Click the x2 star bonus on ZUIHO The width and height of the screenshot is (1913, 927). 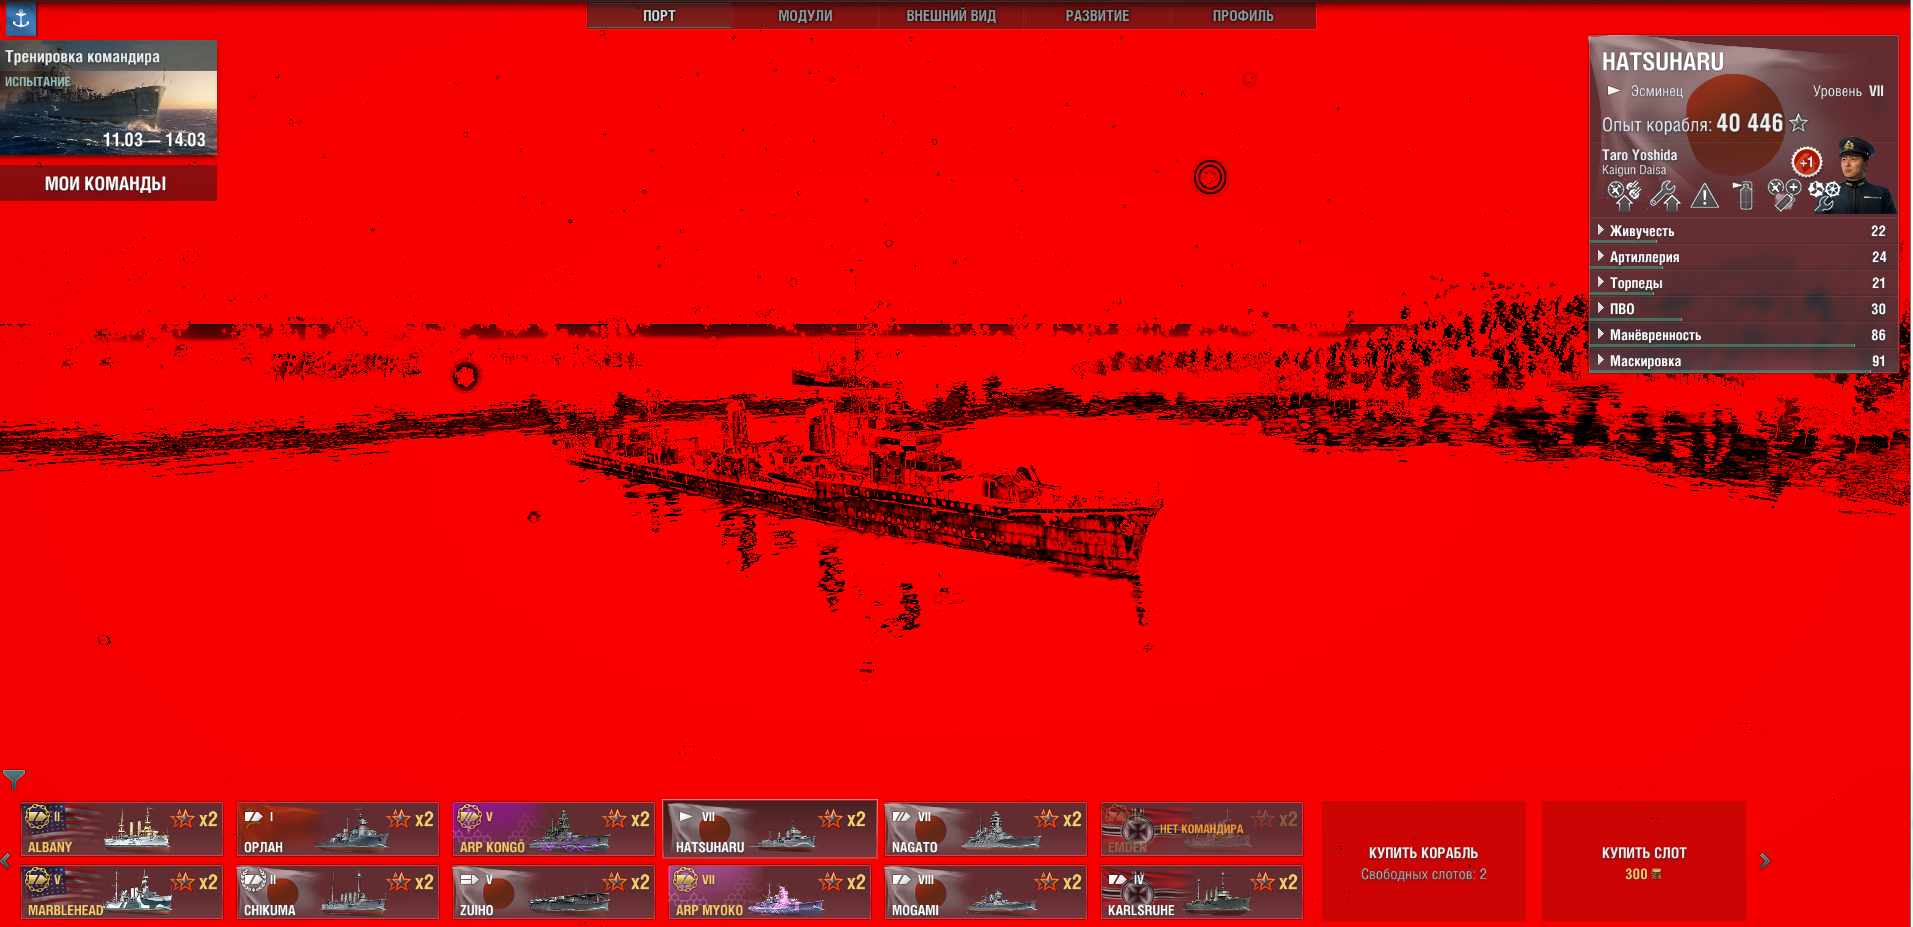pos(627,882)
